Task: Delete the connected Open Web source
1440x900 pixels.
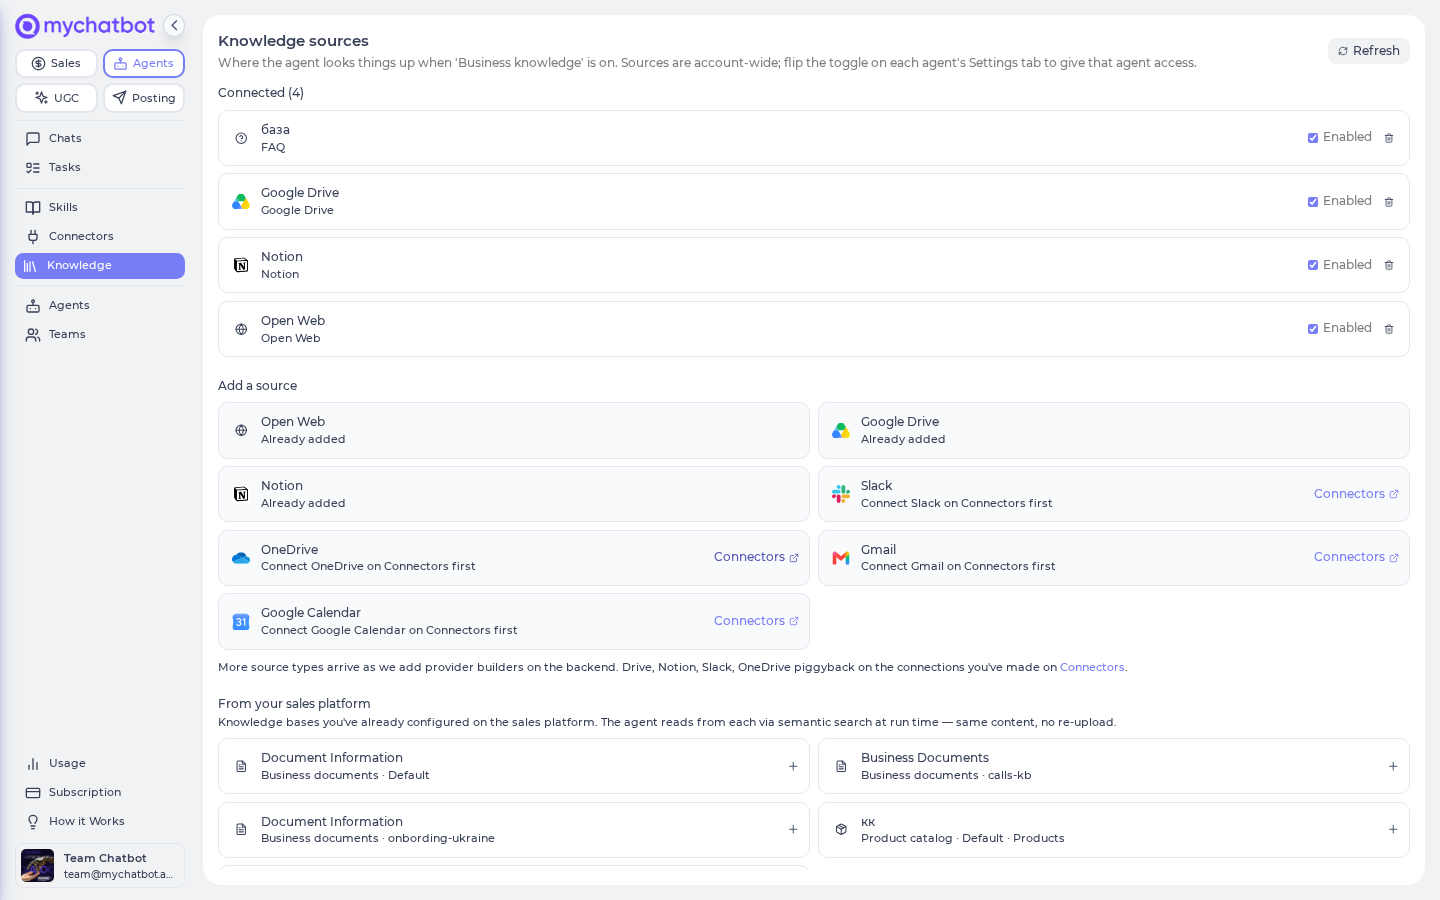Action: (x=1389, y=329)
